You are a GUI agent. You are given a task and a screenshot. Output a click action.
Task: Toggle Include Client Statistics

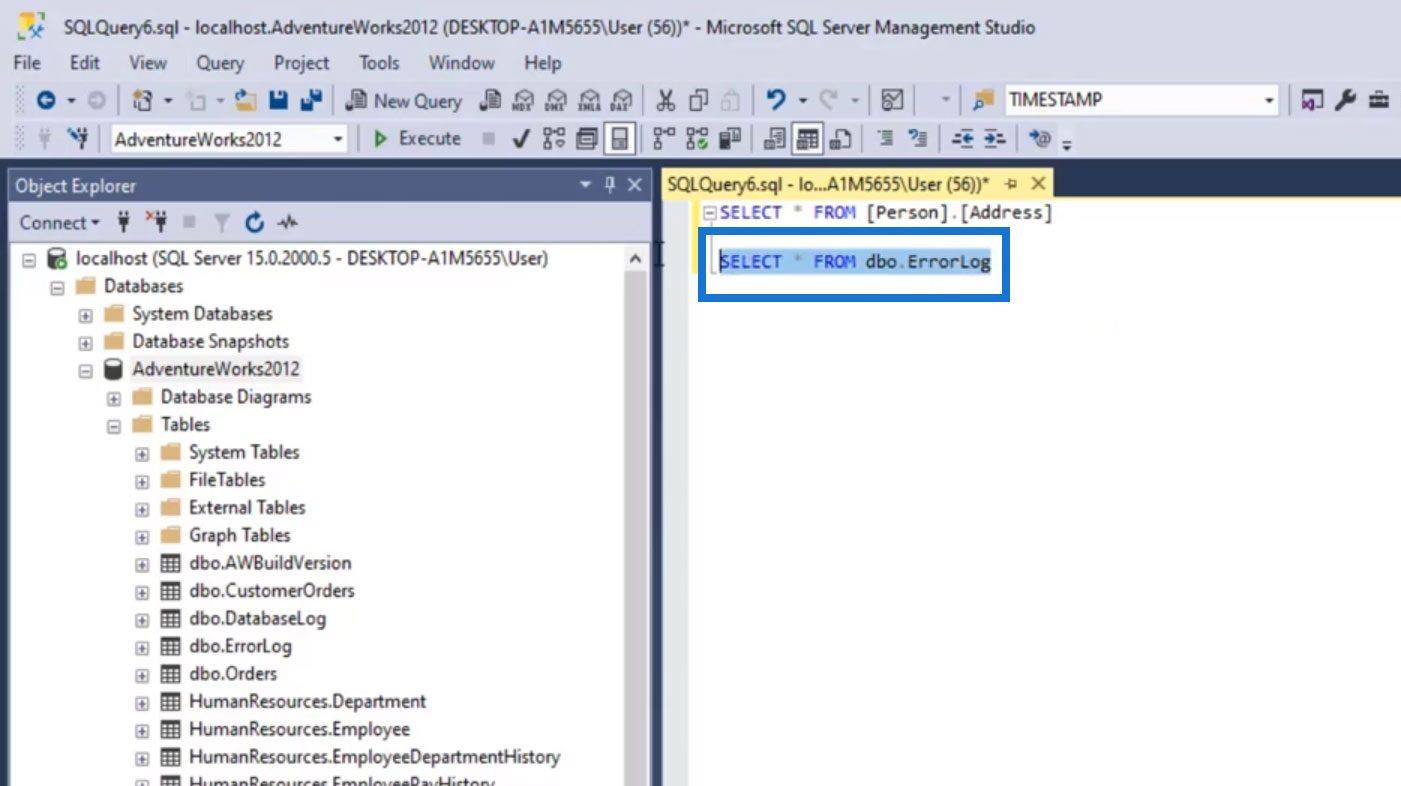pyautogui.click(x=730, y=139)
